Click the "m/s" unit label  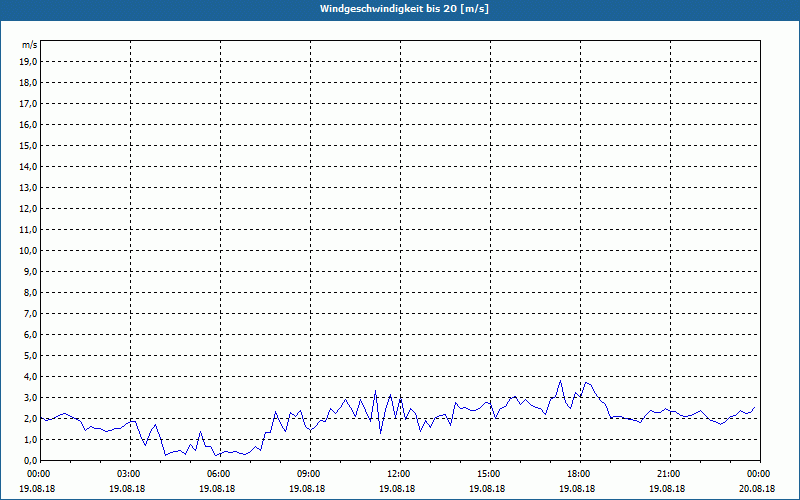tap(30, 45)
